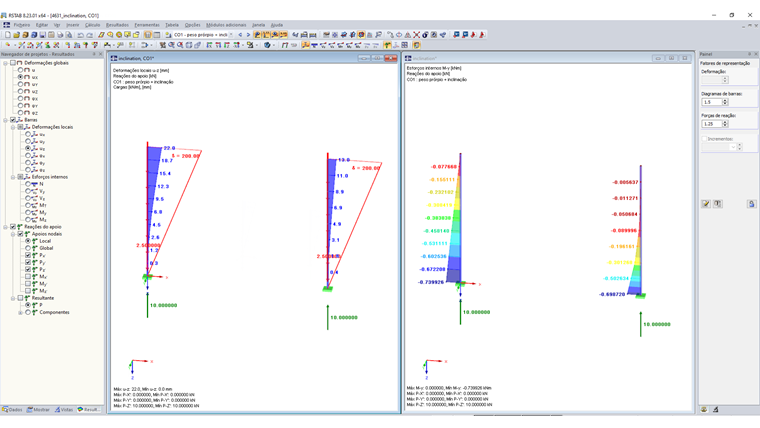
Task: Click the orange highlighted deformation icon on second toolbar
Action: [305, 45]
